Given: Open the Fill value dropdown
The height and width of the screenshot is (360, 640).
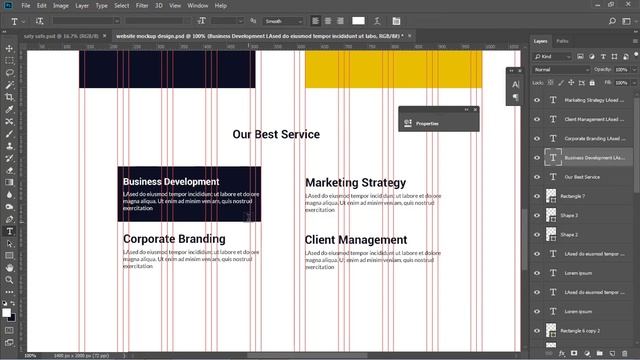Looking at the screenshot, I should click(x=634, y=83).
